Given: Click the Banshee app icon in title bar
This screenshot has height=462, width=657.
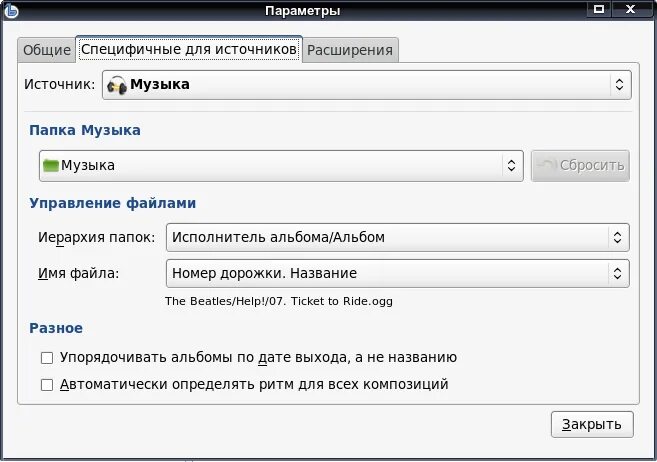Looking at the screenshot, I should click(11, 10).
